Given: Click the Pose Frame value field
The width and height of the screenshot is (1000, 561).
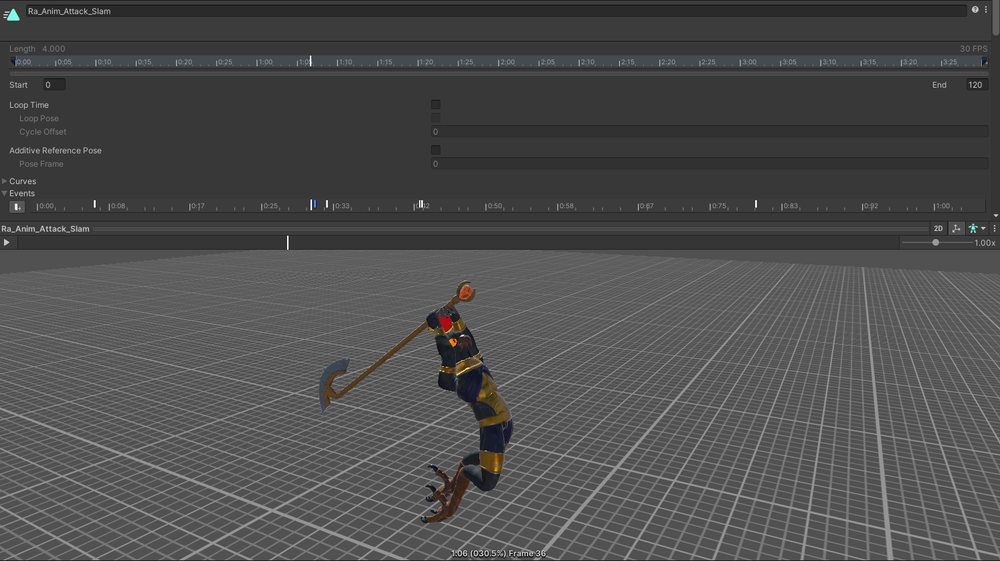Looking at the screenshot, I should click(710, 164).
